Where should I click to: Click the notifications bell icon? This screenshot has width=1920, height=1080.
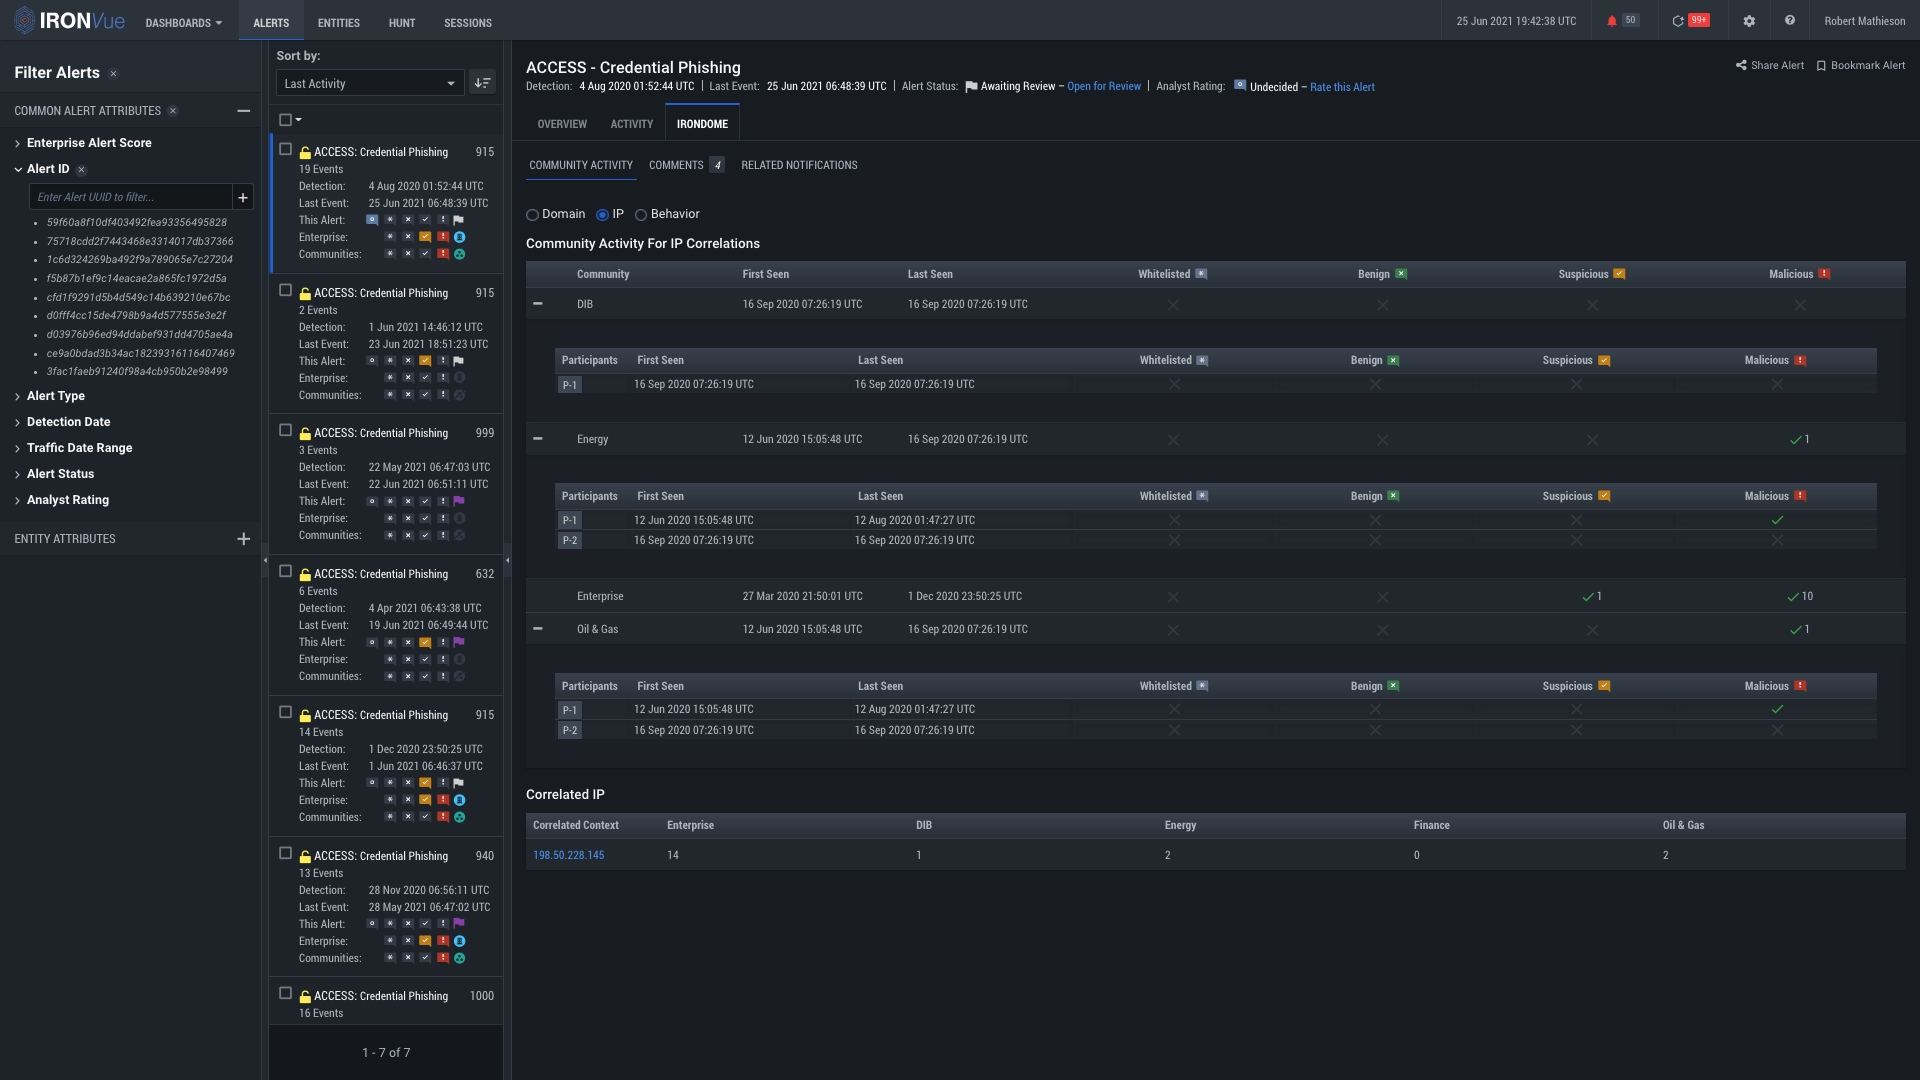pos(1611,21)
